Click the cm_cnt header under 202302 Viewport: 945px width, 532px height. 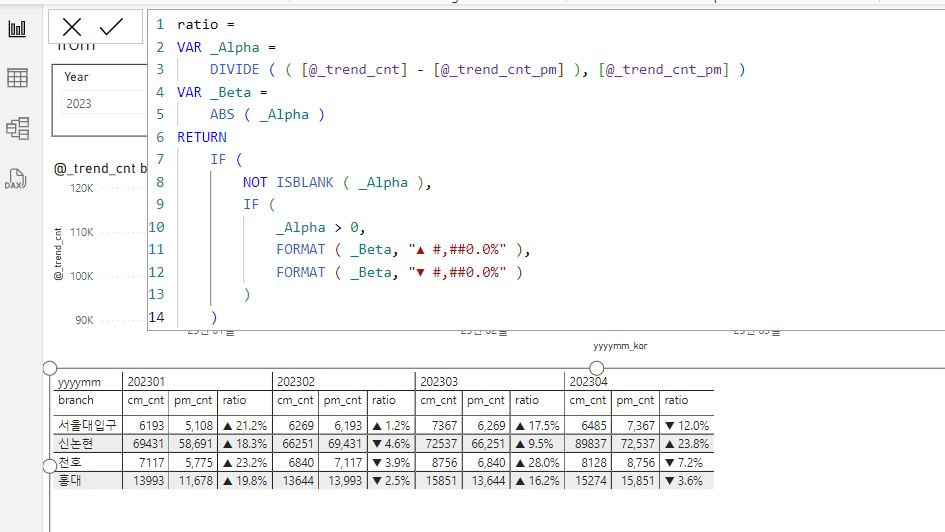click(x=295, y=400)
